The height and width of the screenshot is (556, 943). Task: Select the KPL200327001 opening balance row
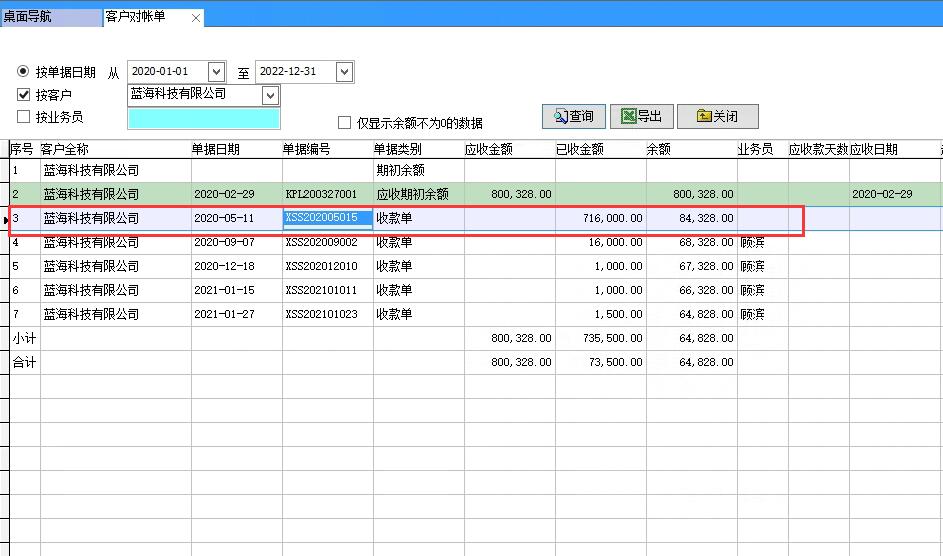pos(321,194)
